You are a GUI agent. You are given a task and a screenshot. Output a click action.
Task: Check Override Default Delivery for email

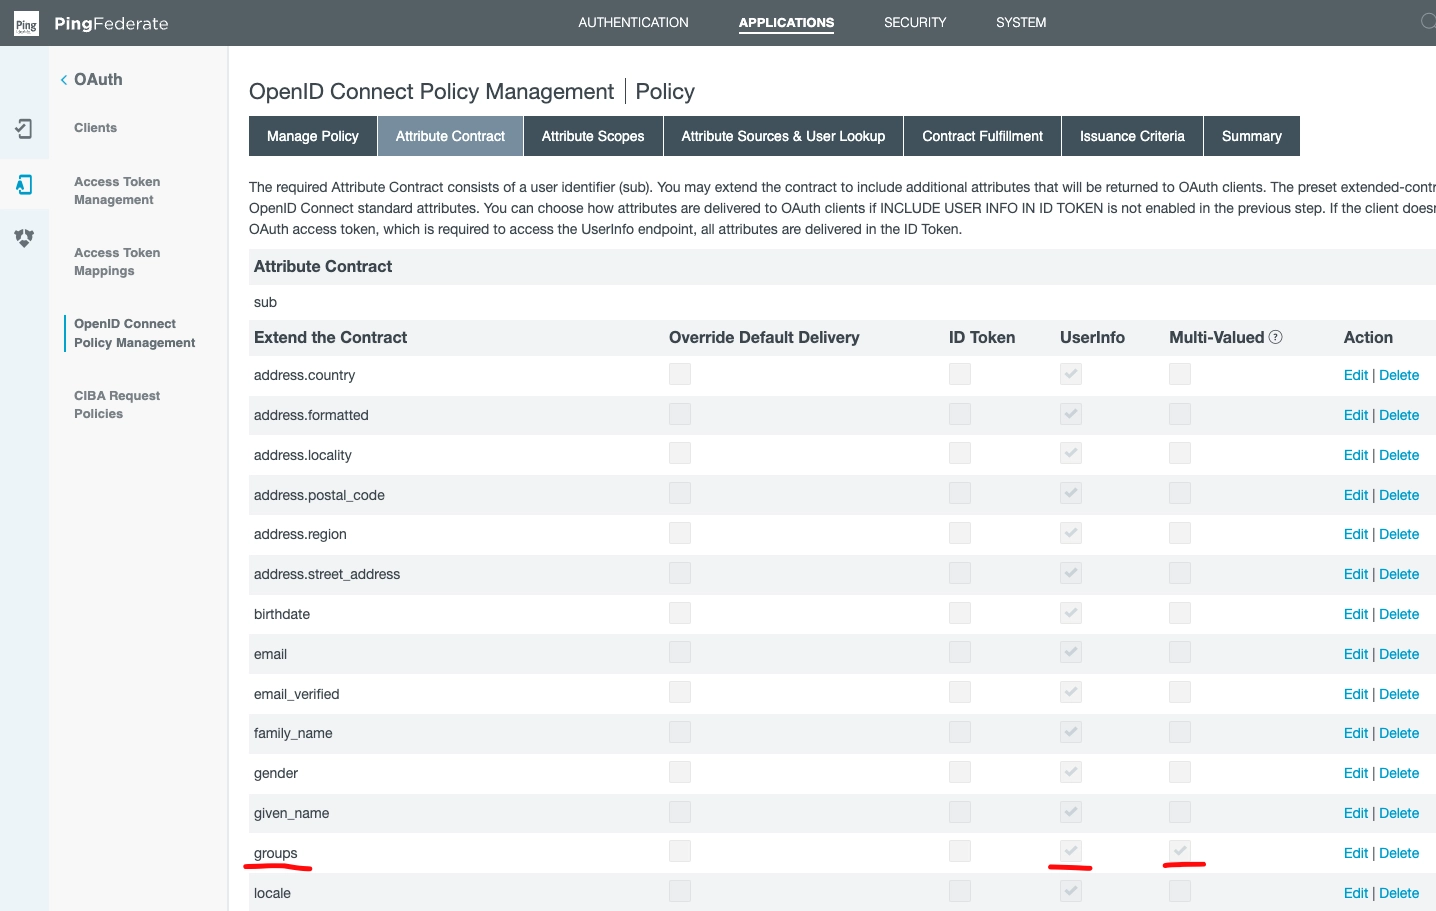pyautogui.click(x=680, y=652)
